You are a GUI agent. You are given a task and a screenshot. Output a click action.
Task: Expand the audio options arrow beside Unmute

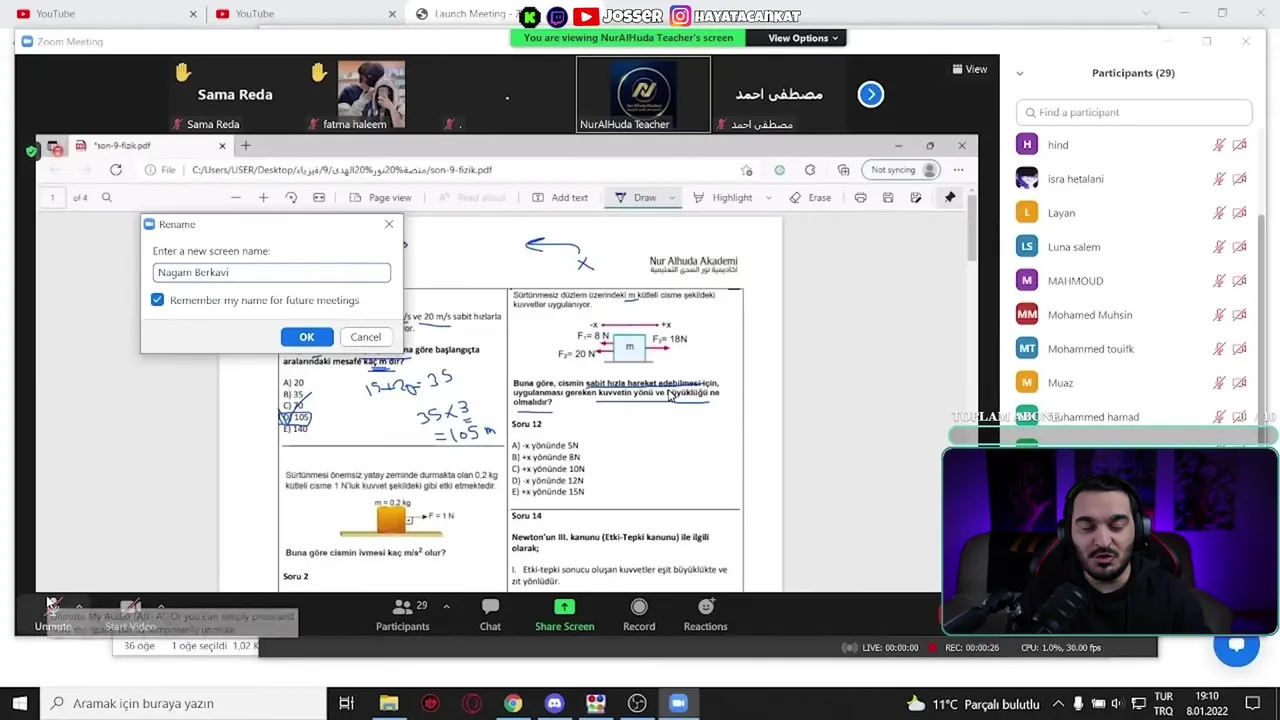click(81, 606)
